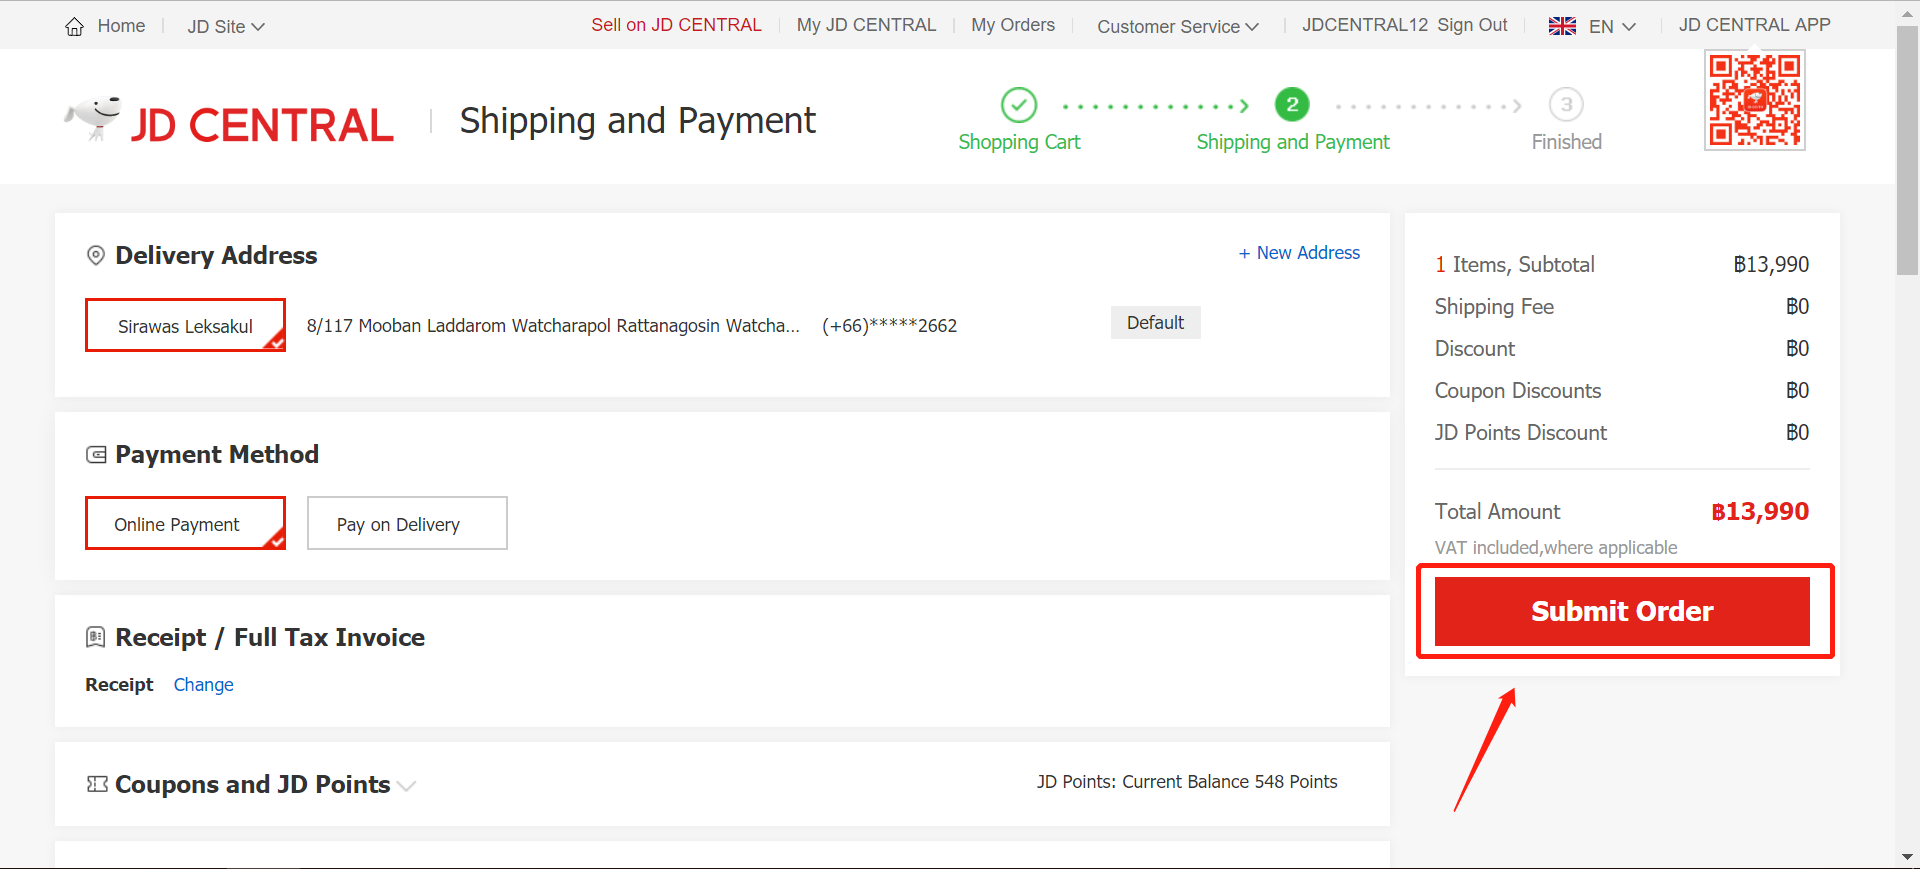This screenshot has width=1920, height=869.
Task: Expand the Customer Service menu
Action: (1178, 27)
